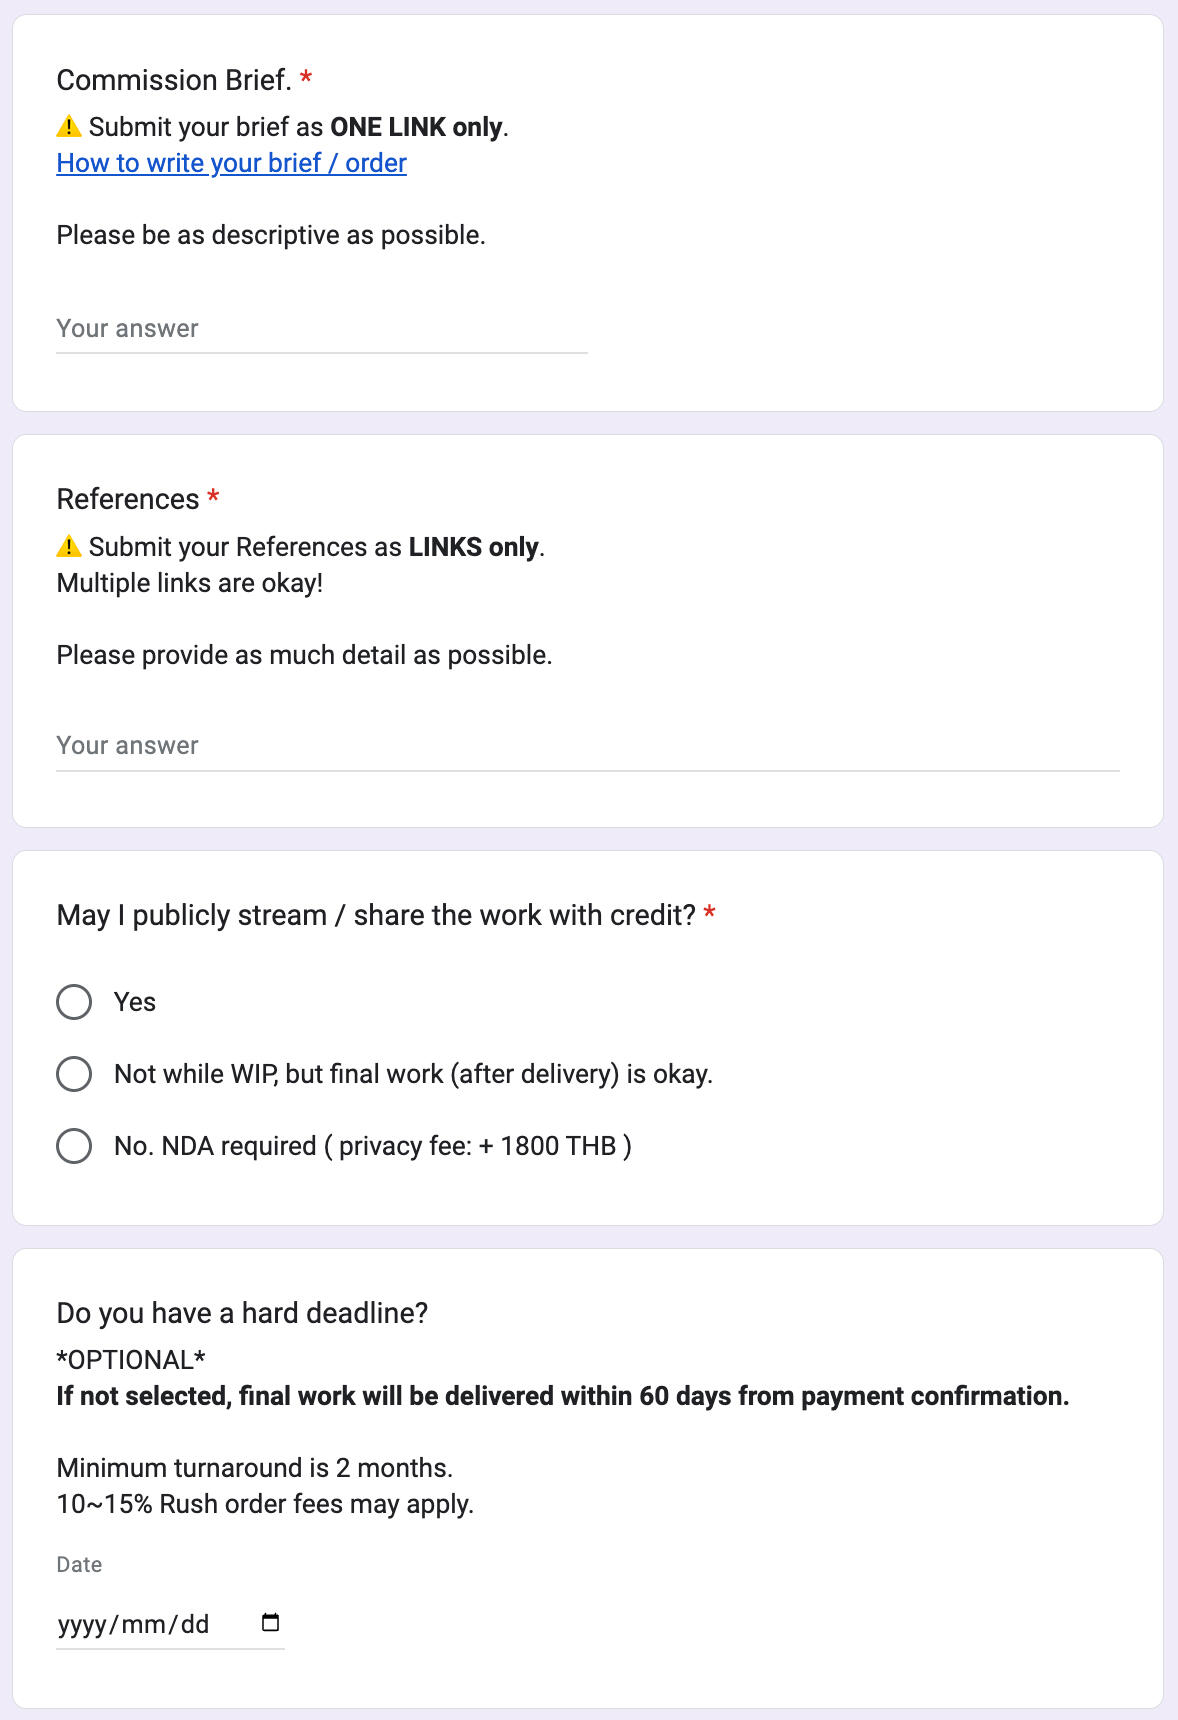Click the warning icon beside "Submit your References"
This screenshot has height=1720, width=1178.
click(x=69, y=547)
